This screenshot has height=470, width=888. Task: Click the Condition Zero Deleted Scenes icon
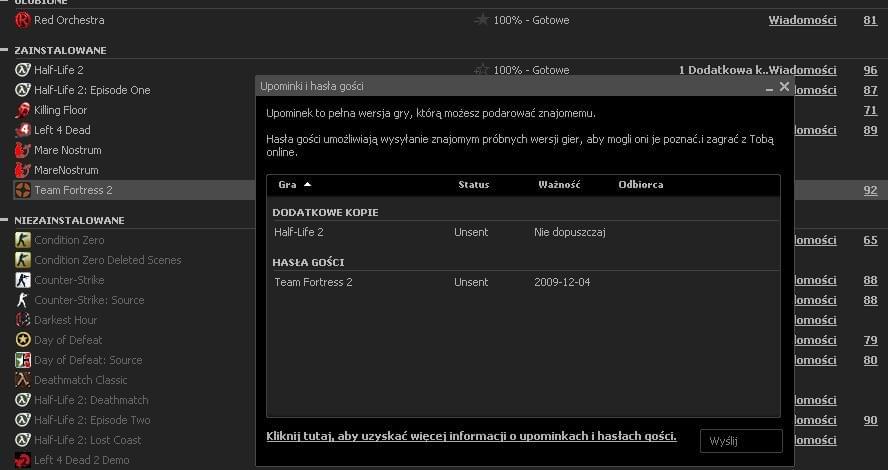coord(23,260)
